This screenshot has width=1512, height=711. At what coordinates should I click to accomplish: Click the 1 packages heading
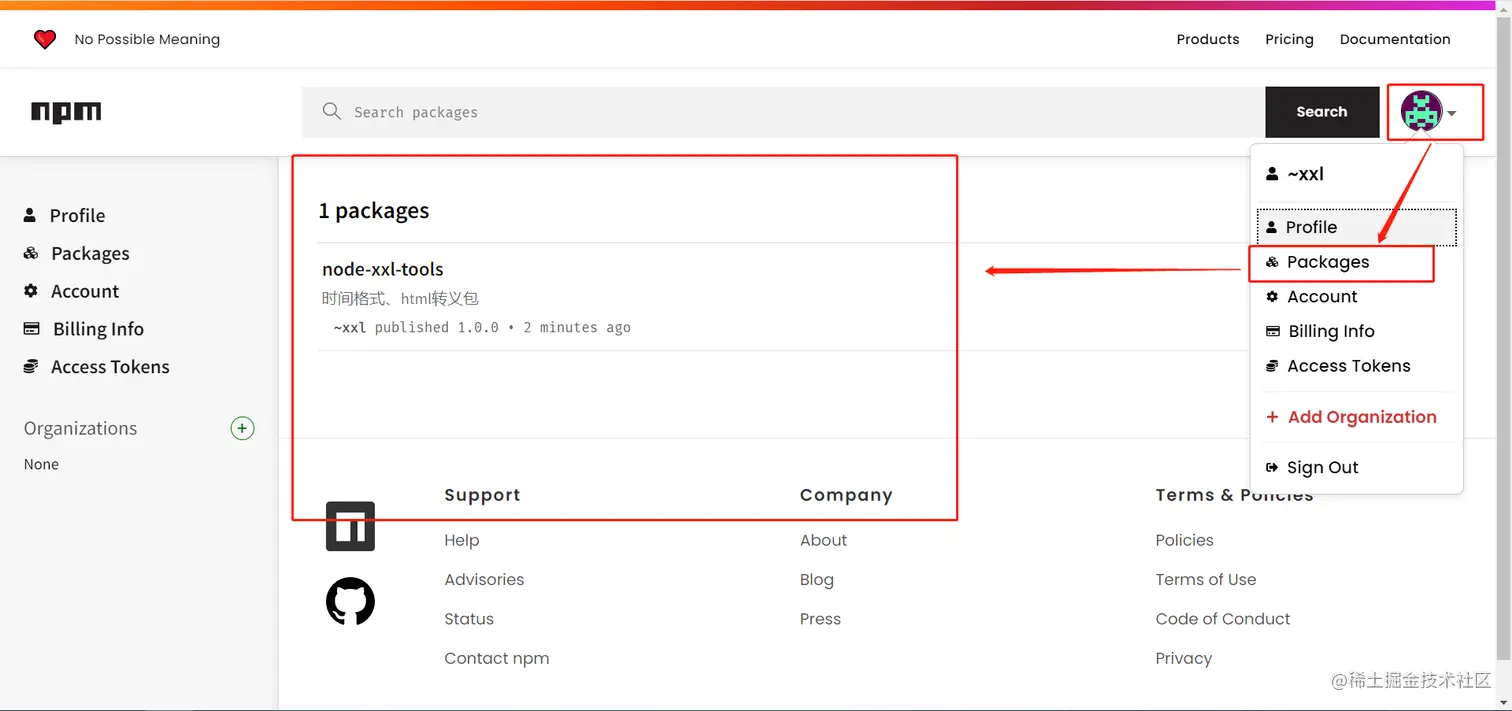pyautogui.click(x=374, y=211)
